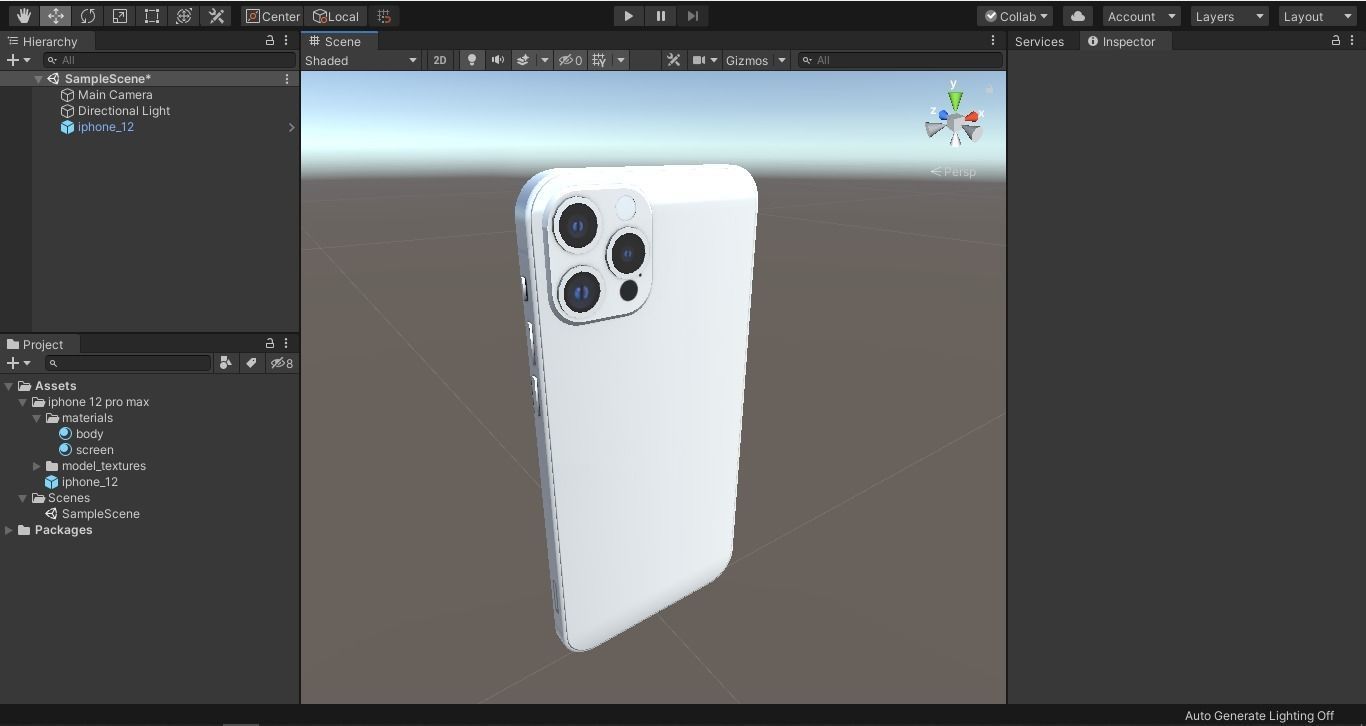Open grid settings dropdown arrow
This screenshot has width=1366, height=726.
[620, 60]
